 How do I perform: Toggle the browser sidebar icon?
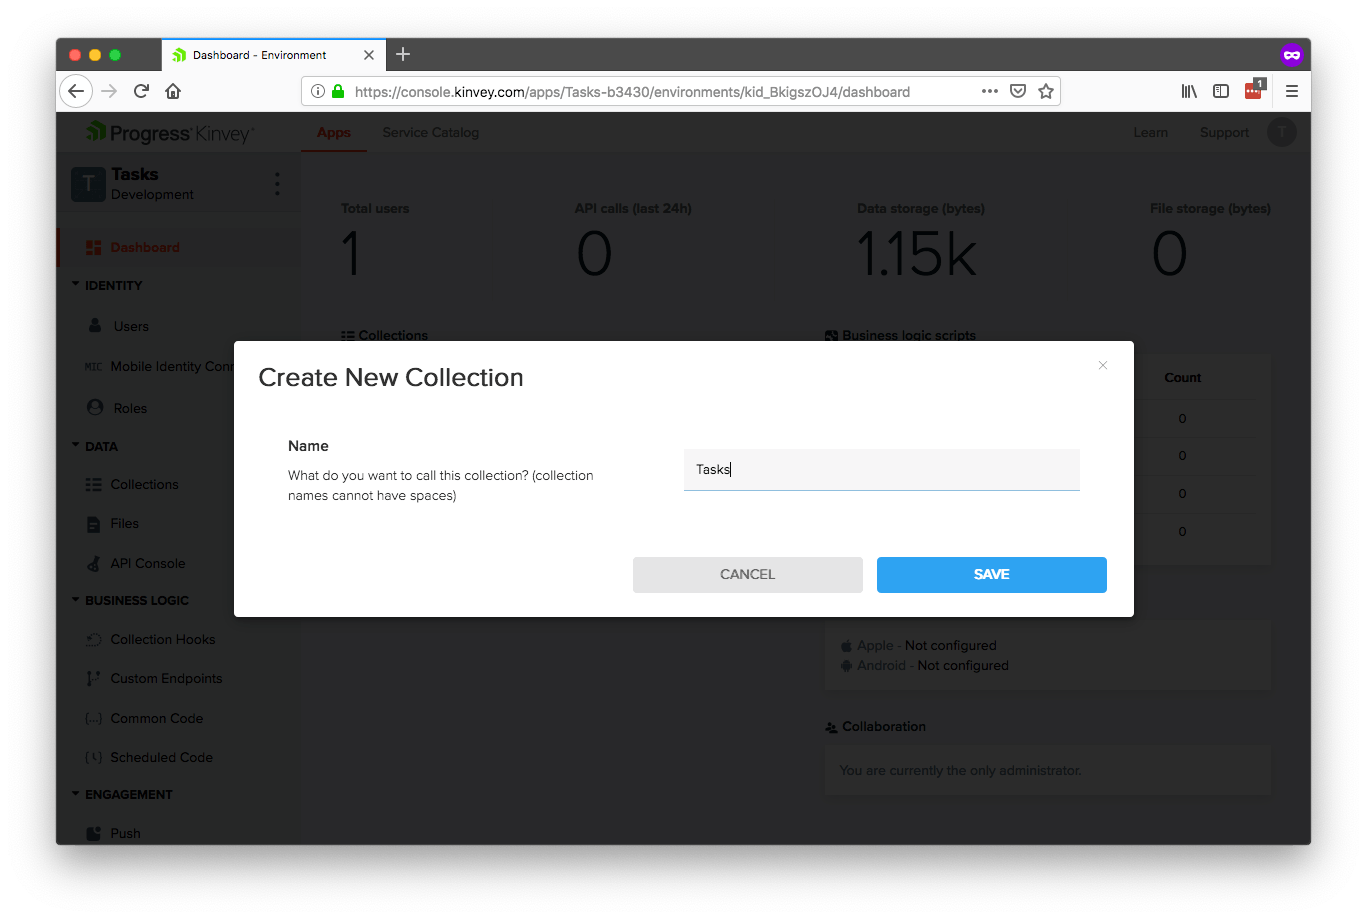[1221, 91]
